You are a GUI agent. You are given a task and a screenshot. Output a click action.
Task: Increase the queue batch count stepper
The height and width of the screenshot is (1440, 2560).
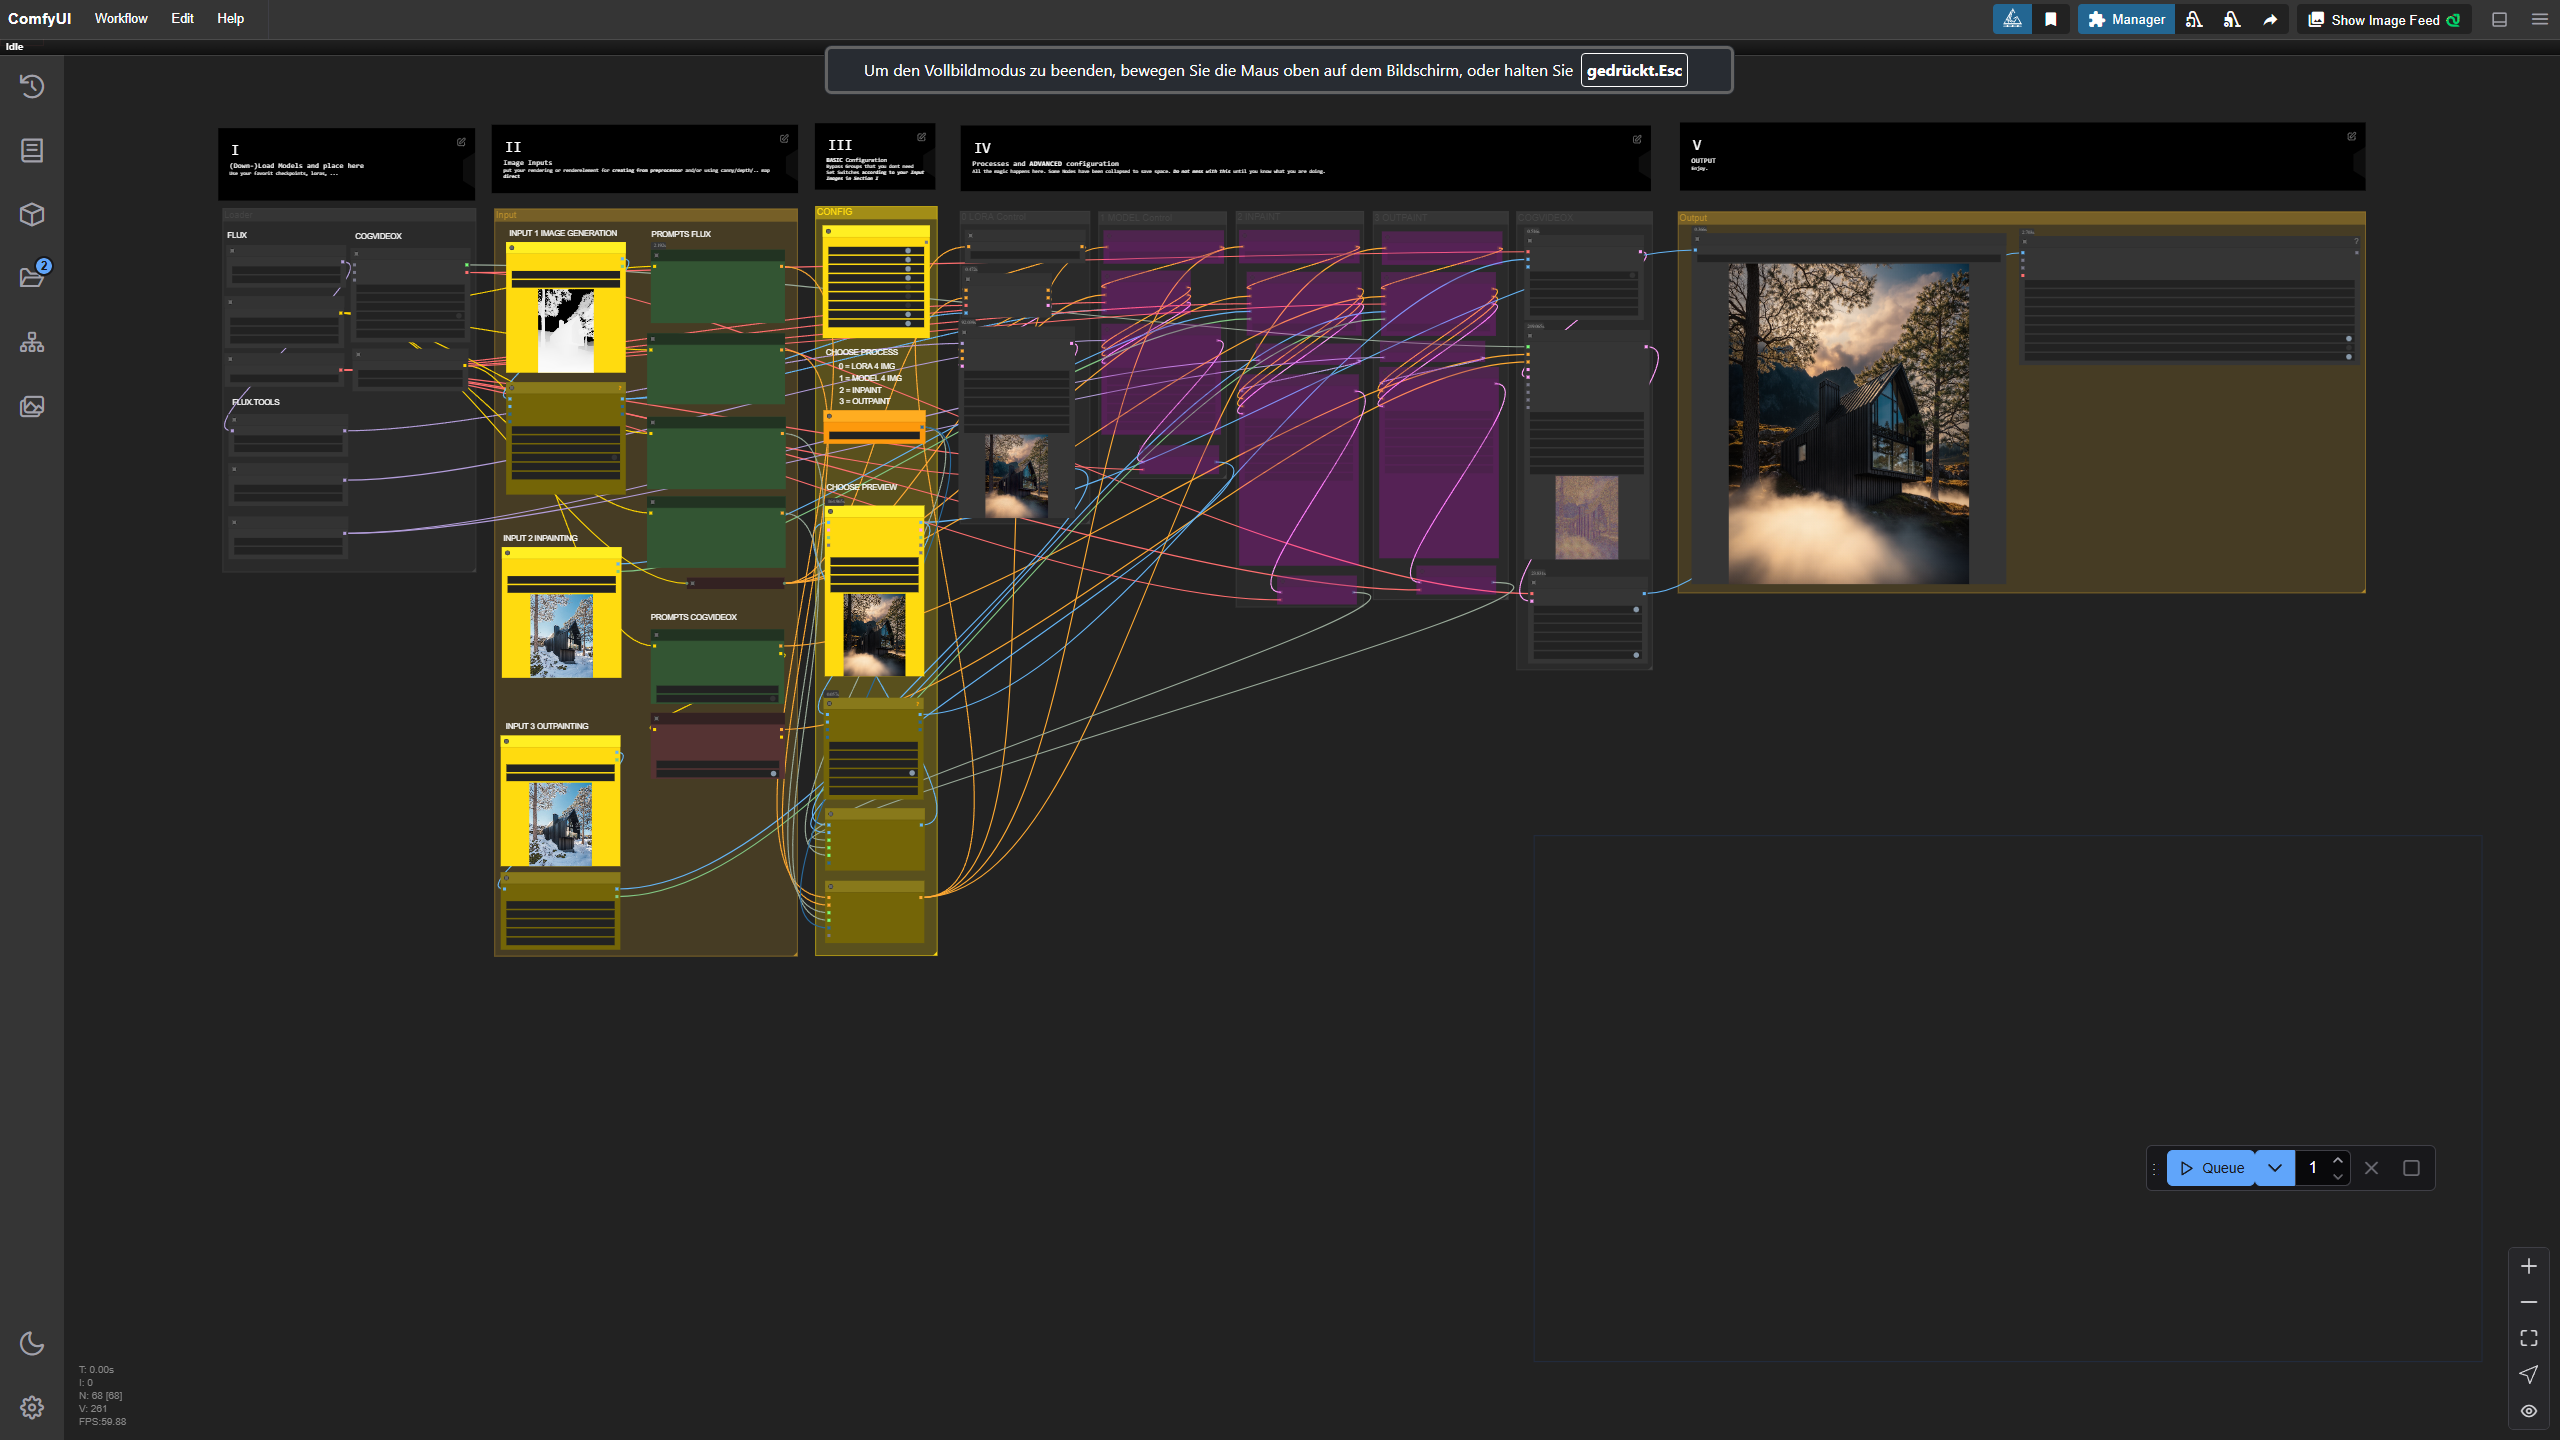2338,1160
